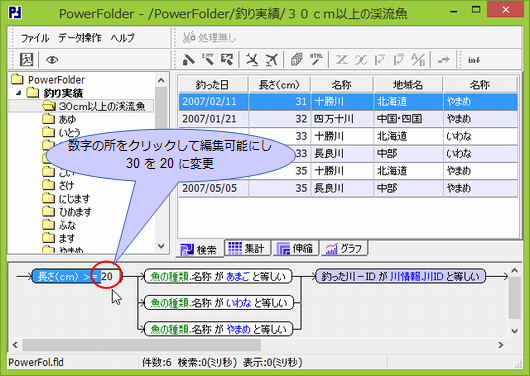Click horizontal scrollbar right arrow

(x=501, y=345)
